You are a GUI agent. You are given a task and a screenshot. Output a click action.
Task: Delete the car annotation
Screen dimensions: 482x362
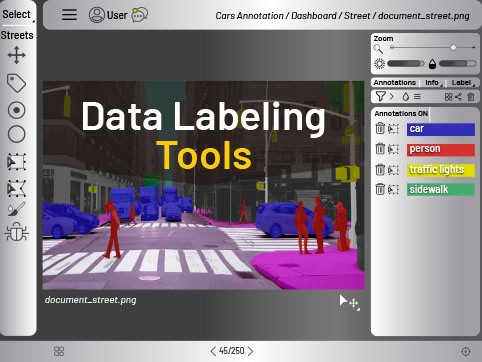[380, 128]
